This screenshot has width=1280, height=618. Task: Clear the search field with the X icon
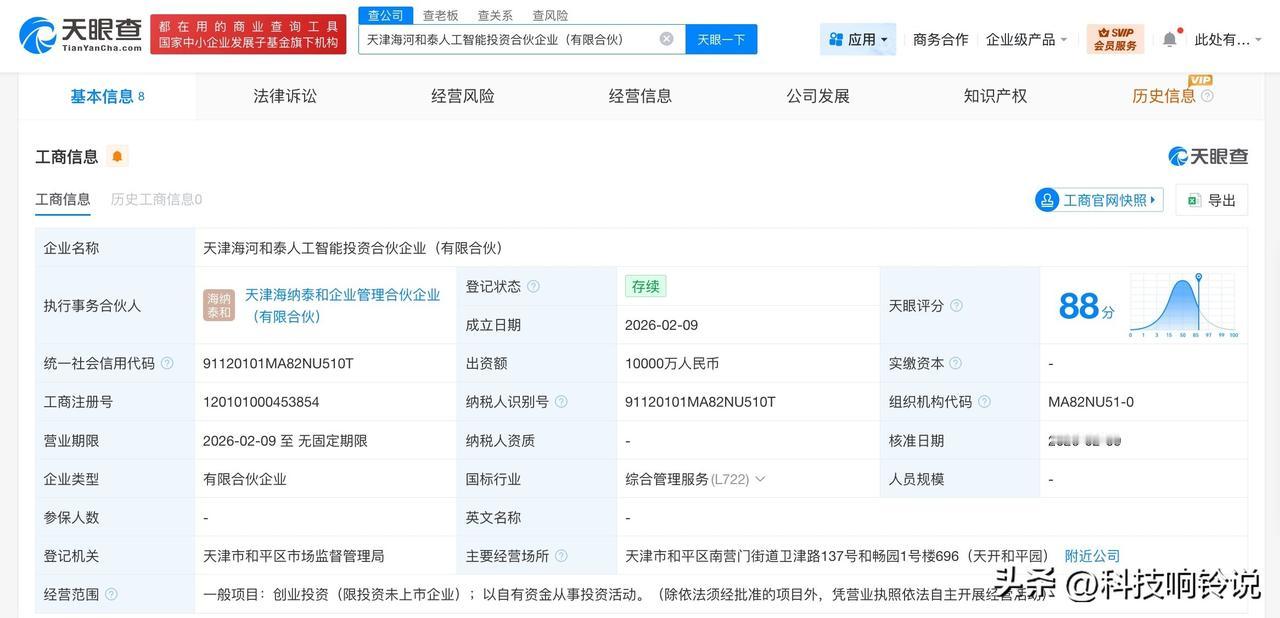[x=666, y=39]
